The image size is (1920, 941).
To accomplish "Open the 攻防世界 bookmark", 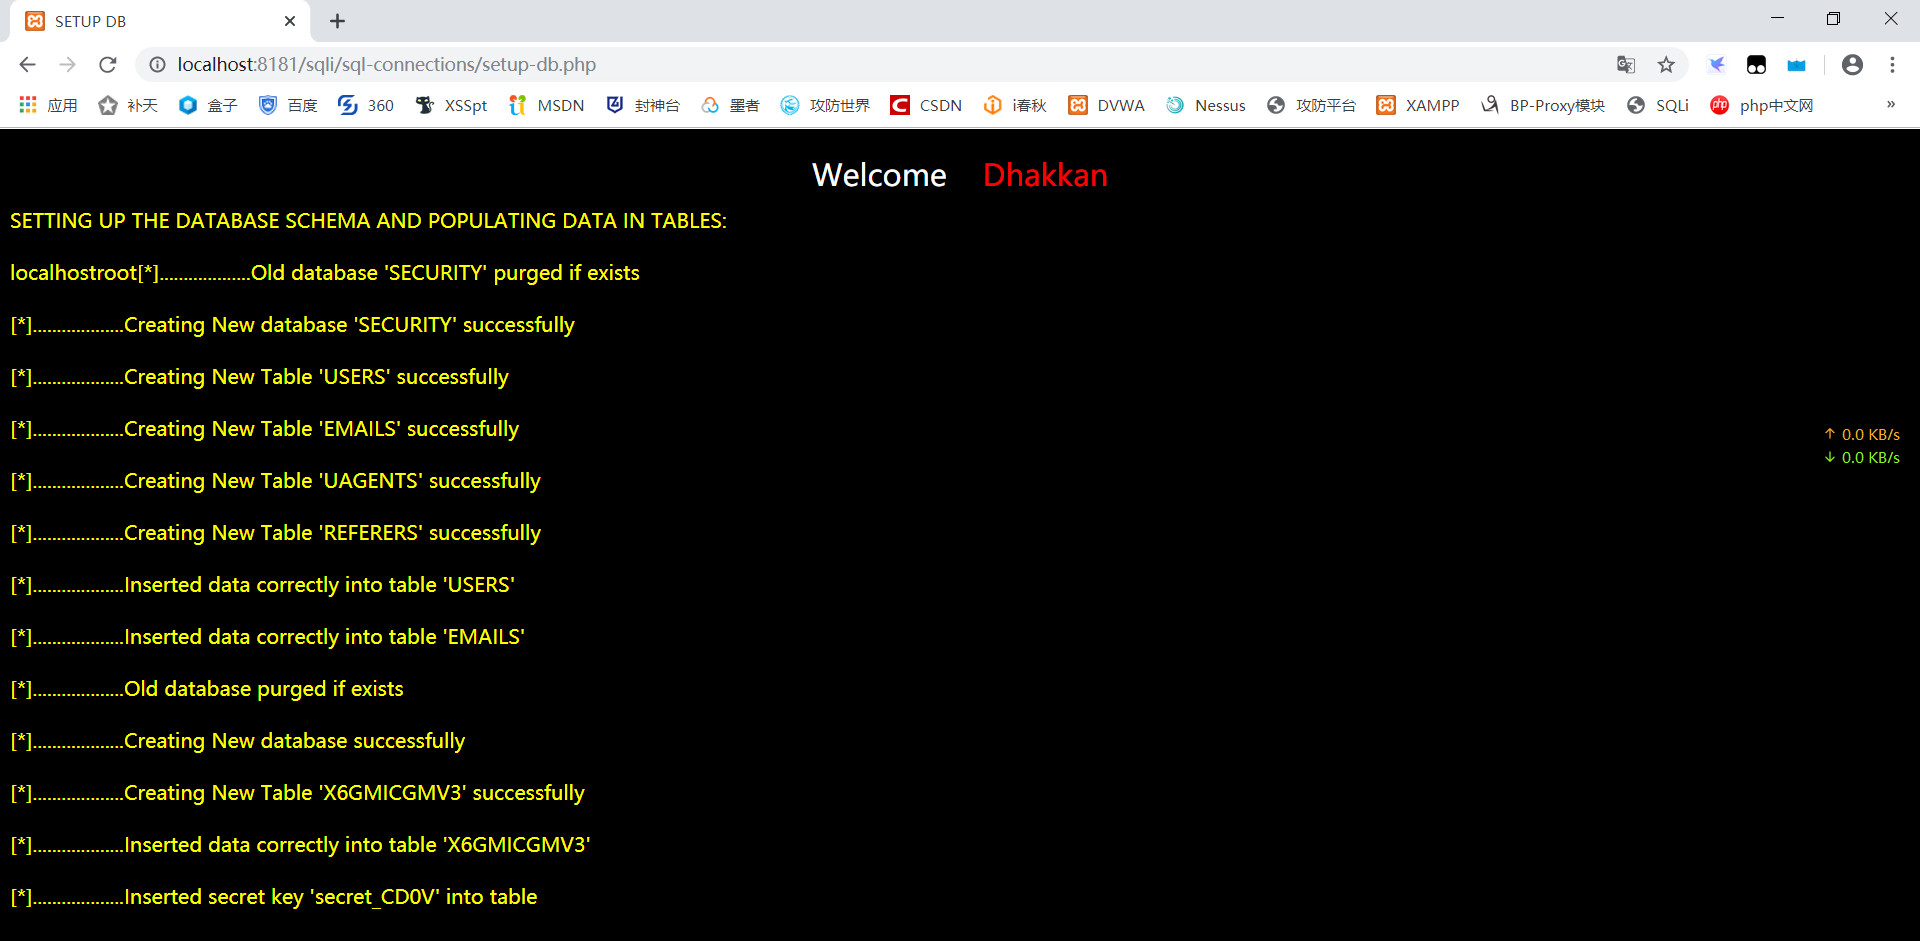I will pyautogui.click(x=824, y=105).
